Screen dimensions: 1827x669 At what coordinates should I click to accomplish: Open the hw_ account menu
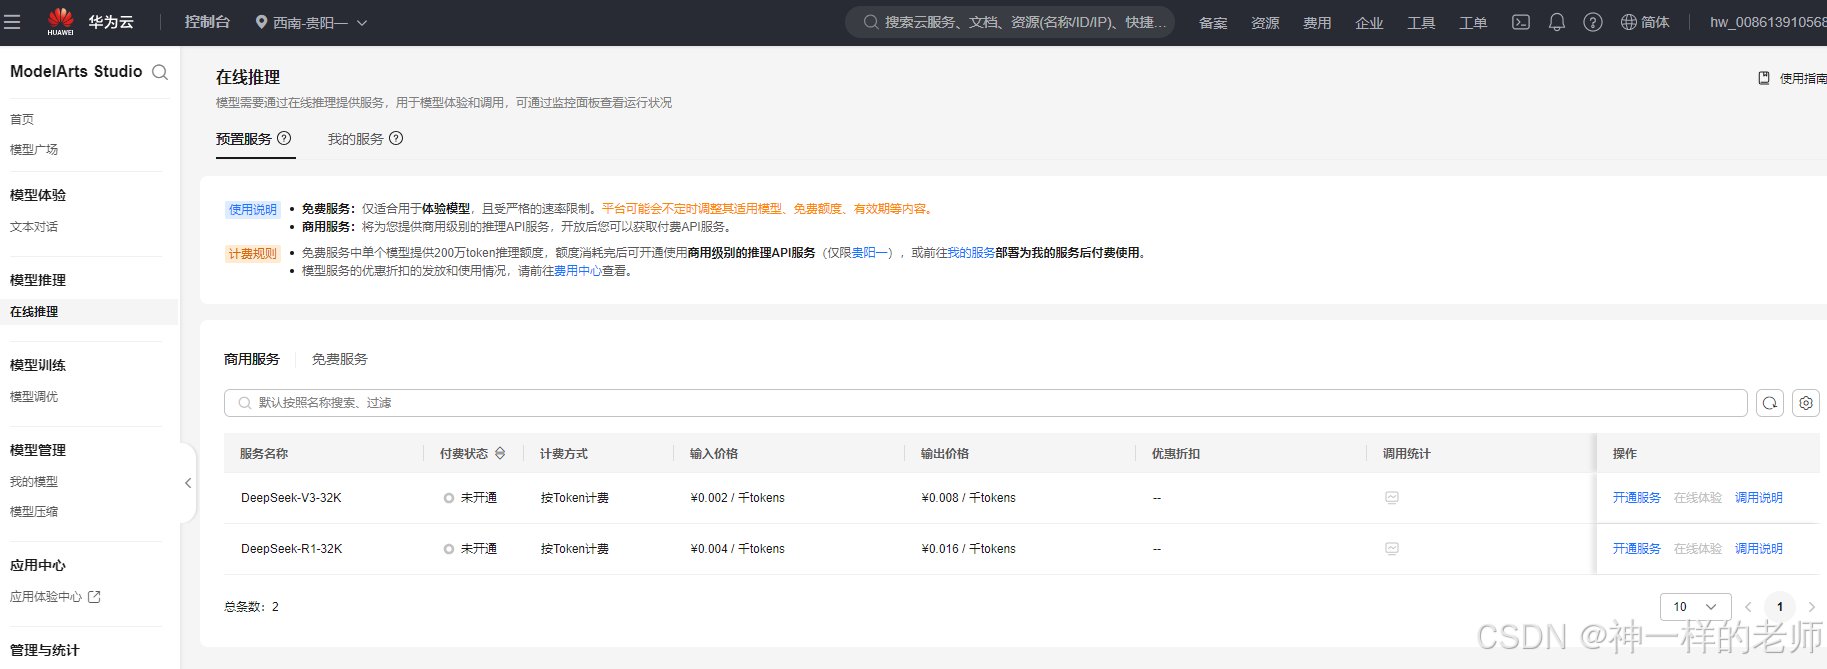coord(1768,22)
